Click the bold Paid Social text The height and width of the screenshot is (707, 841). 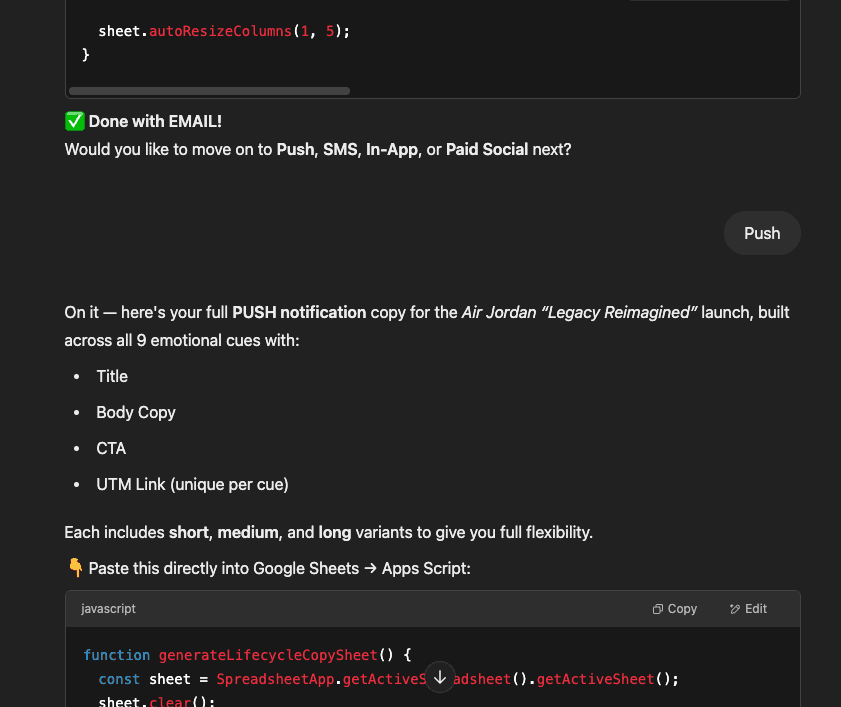[487, 149]
